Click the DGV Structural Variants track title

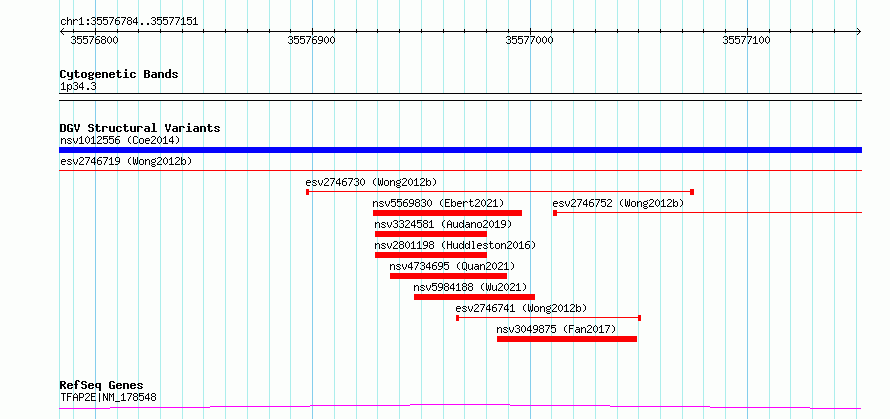tap(140, 128)
